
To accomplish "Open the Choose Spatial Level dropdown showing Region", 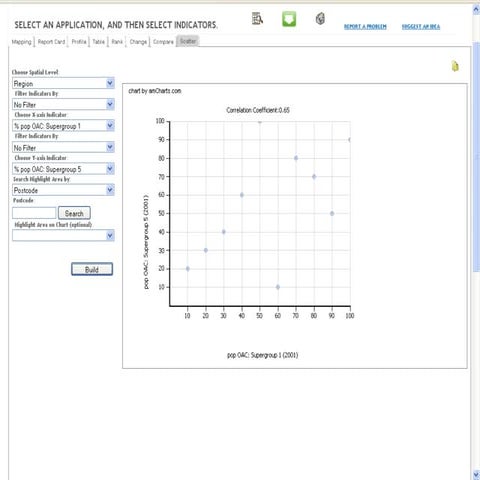I will tap(63, 83).
